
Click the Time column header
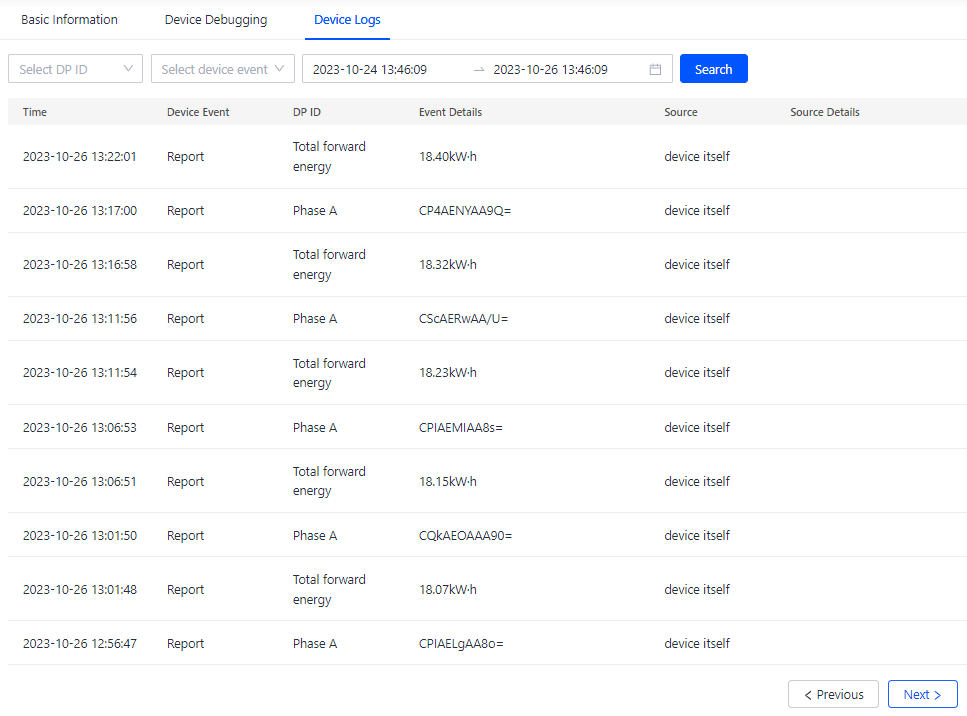[x=35, y=112]
